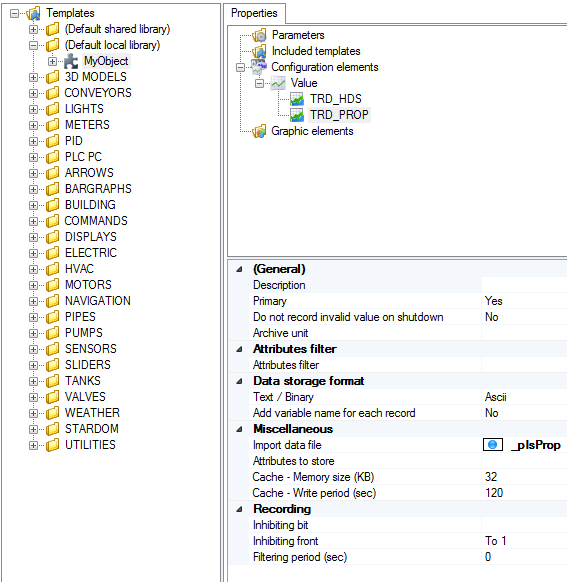Click the Templates root folder icon
This screenshot has width=567, height=582.
pyautogui.click(x=33, y=14)
